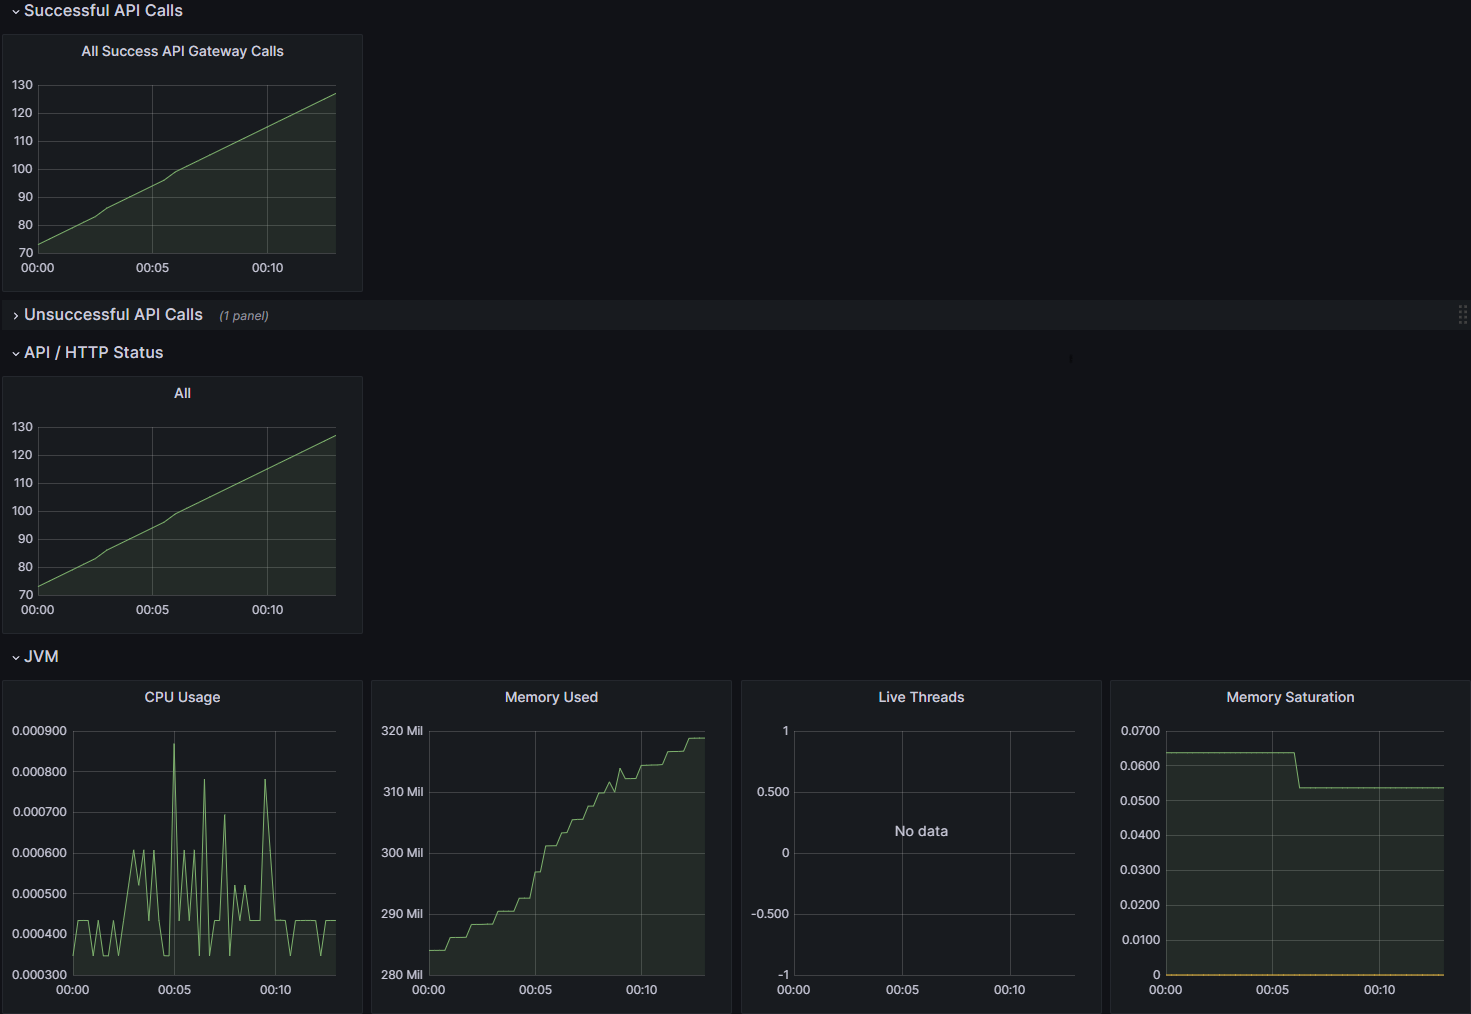
Task: Click the 00:00 label in Memory Saturation
Action: coord(1165,990)
